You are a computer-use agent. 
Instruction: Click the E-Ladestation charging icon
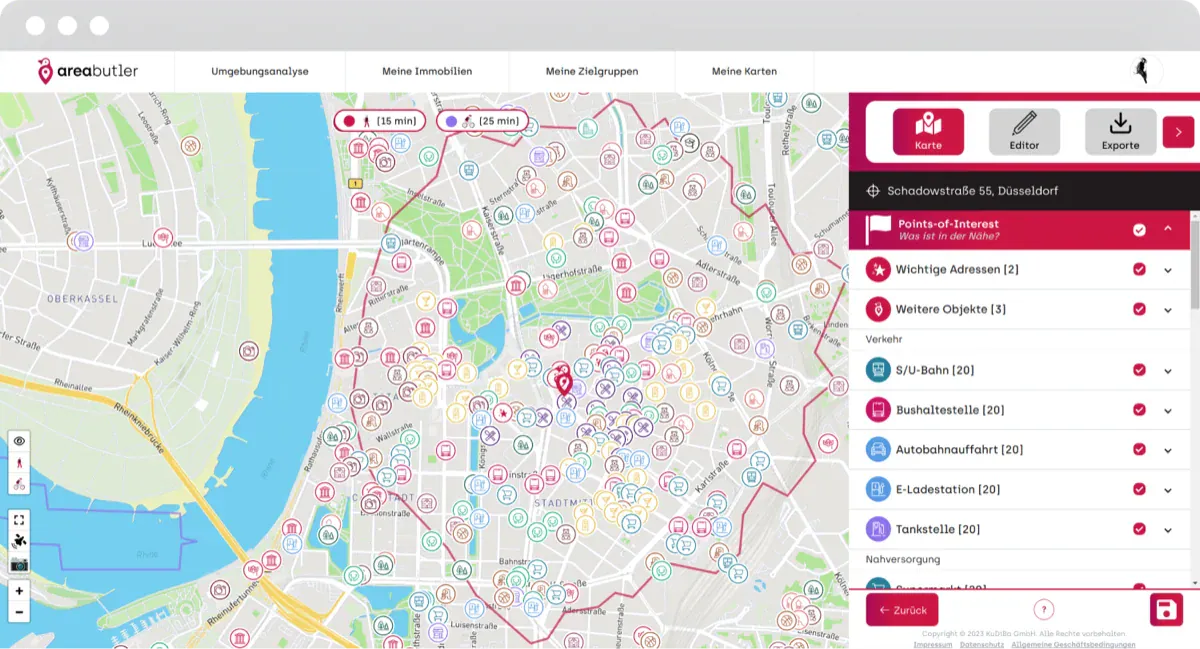coord(878,489)
